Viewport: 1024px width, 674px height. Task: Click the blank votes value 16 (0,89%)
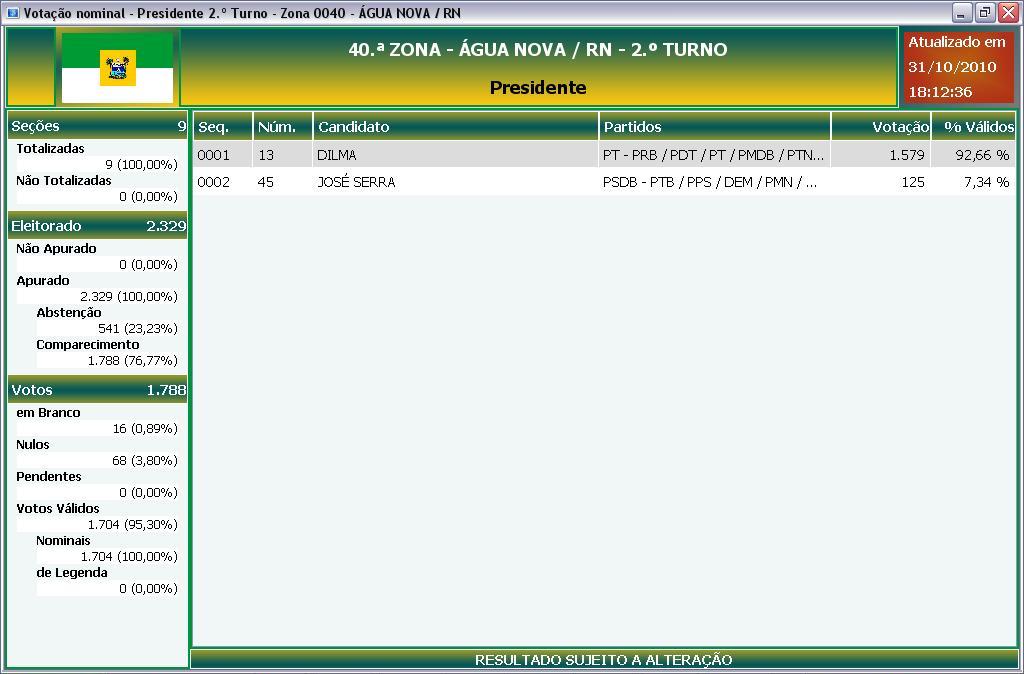pos(145,428)
